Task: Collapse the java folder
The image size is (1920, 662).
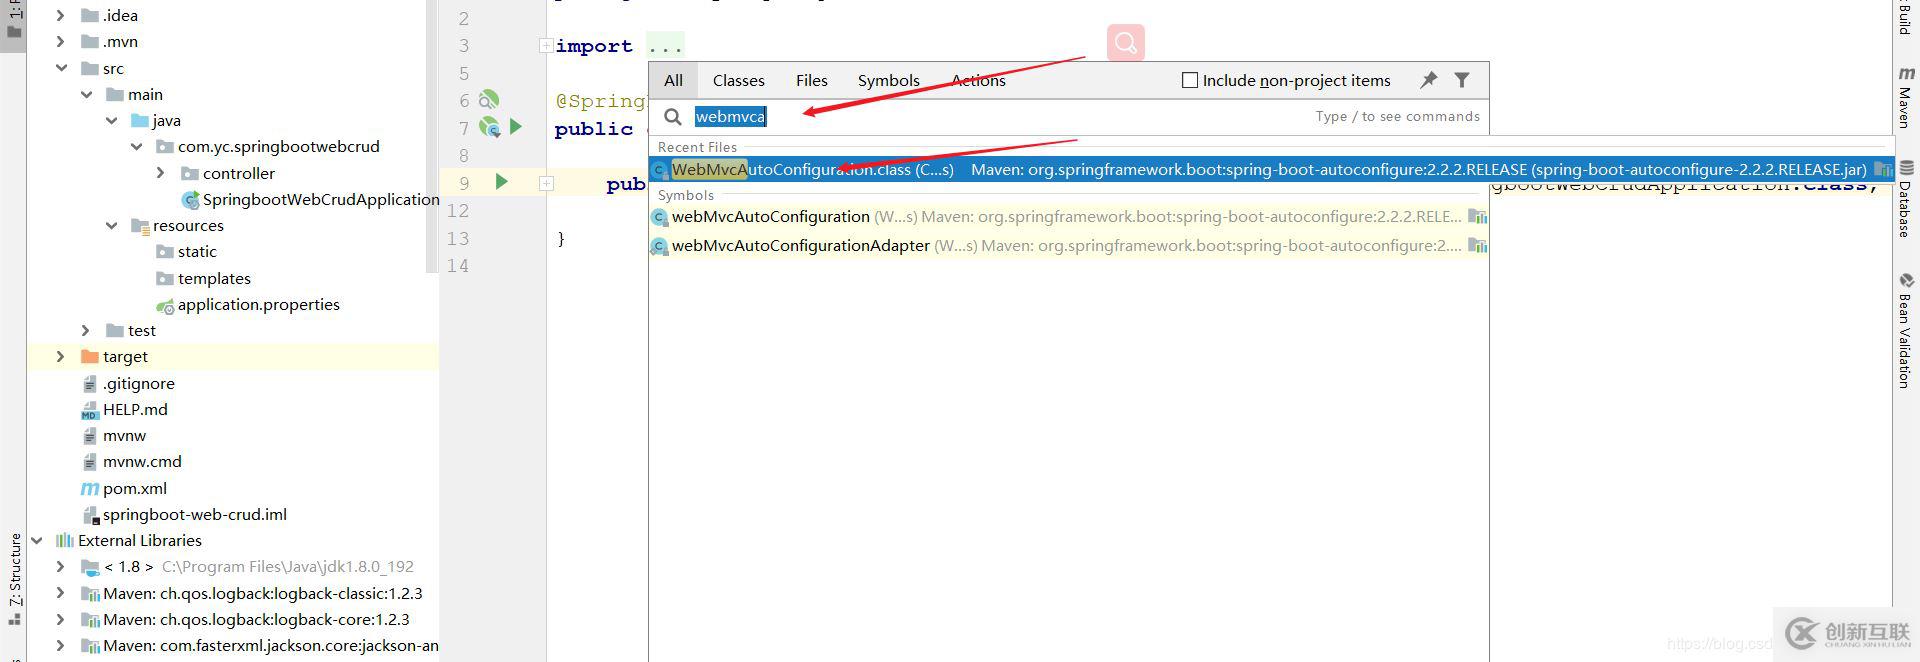Action: (x=111, y=120)
